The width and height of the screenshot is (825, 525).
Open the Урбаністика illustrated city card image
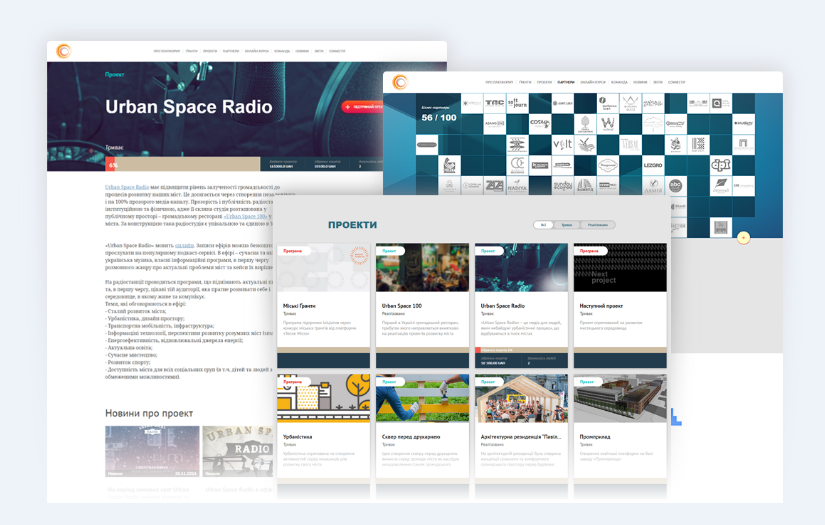coord(324,398)
